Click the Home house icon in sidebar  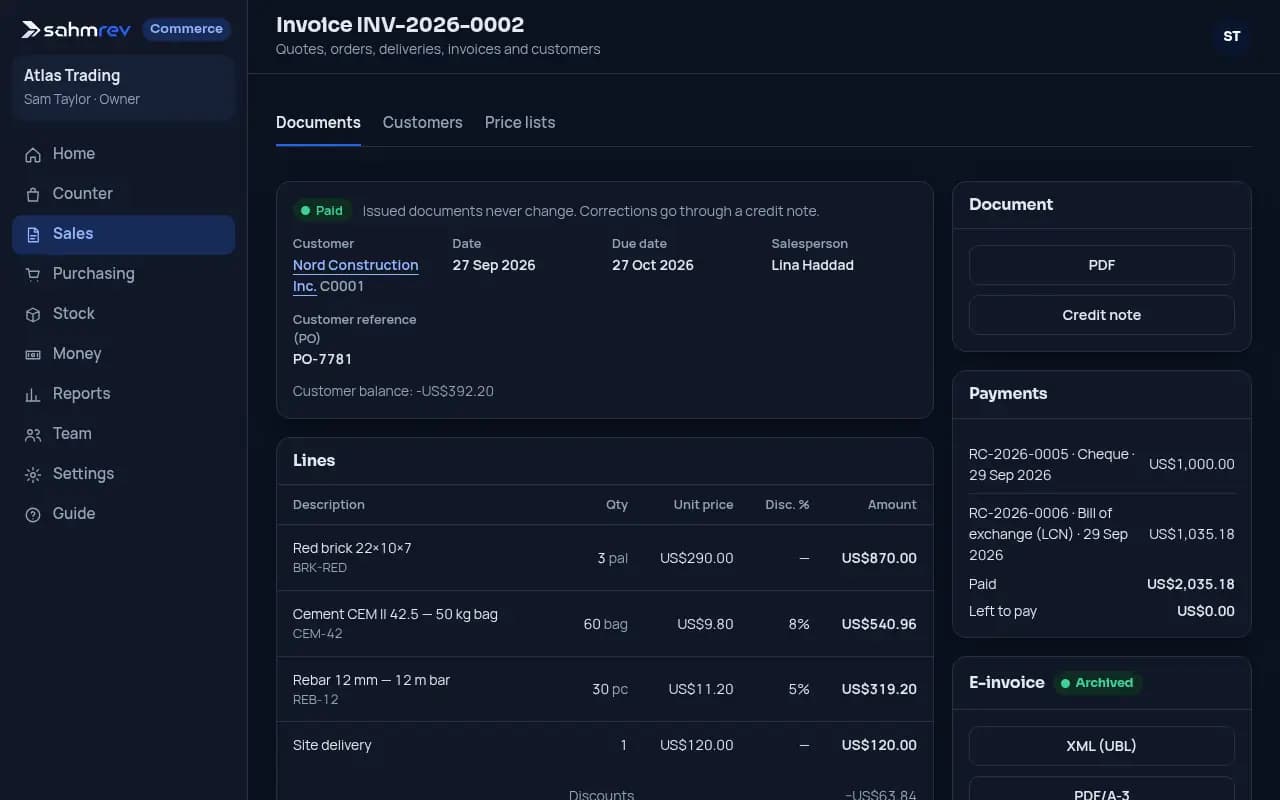(33, 154)
